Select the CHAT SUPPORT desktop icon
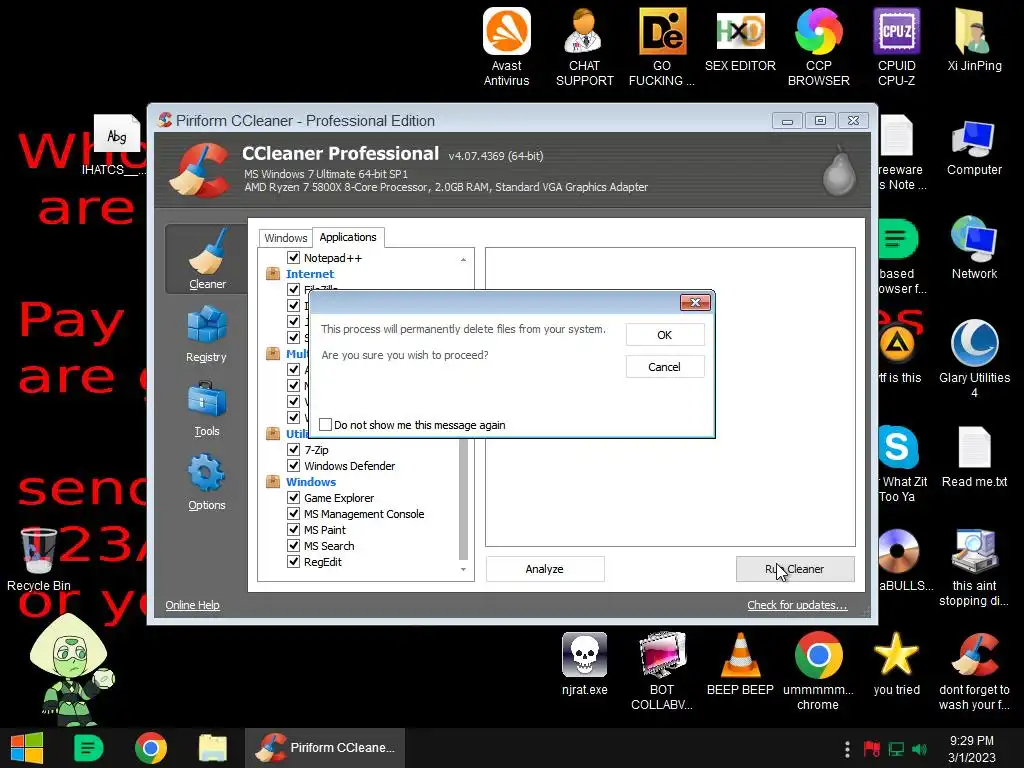This screenshot has width=1024, height=768. pos(584,47)
